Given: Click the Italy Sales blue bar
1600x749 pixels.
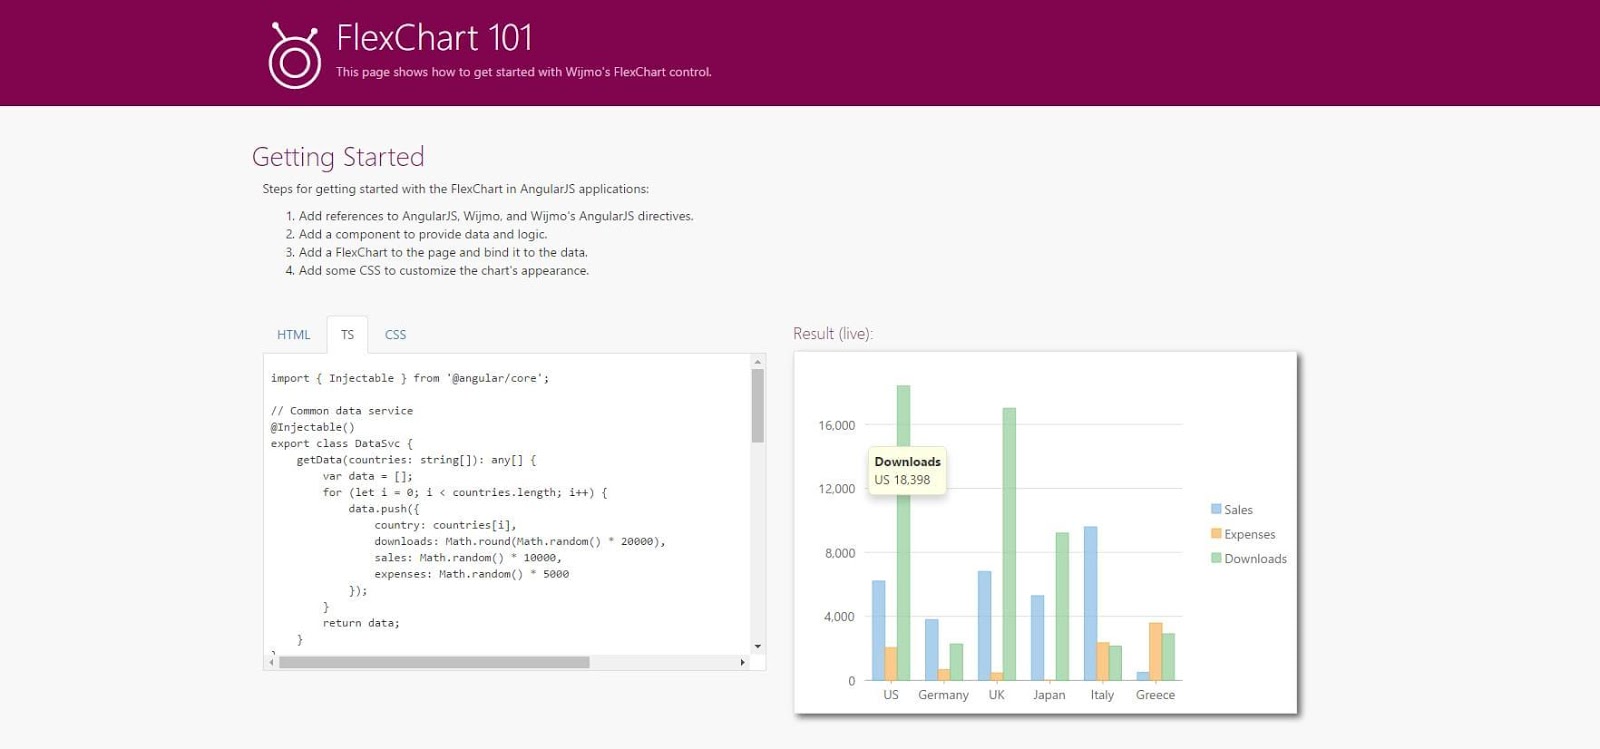Looking at the screenshot, I should pos(1090,604).
